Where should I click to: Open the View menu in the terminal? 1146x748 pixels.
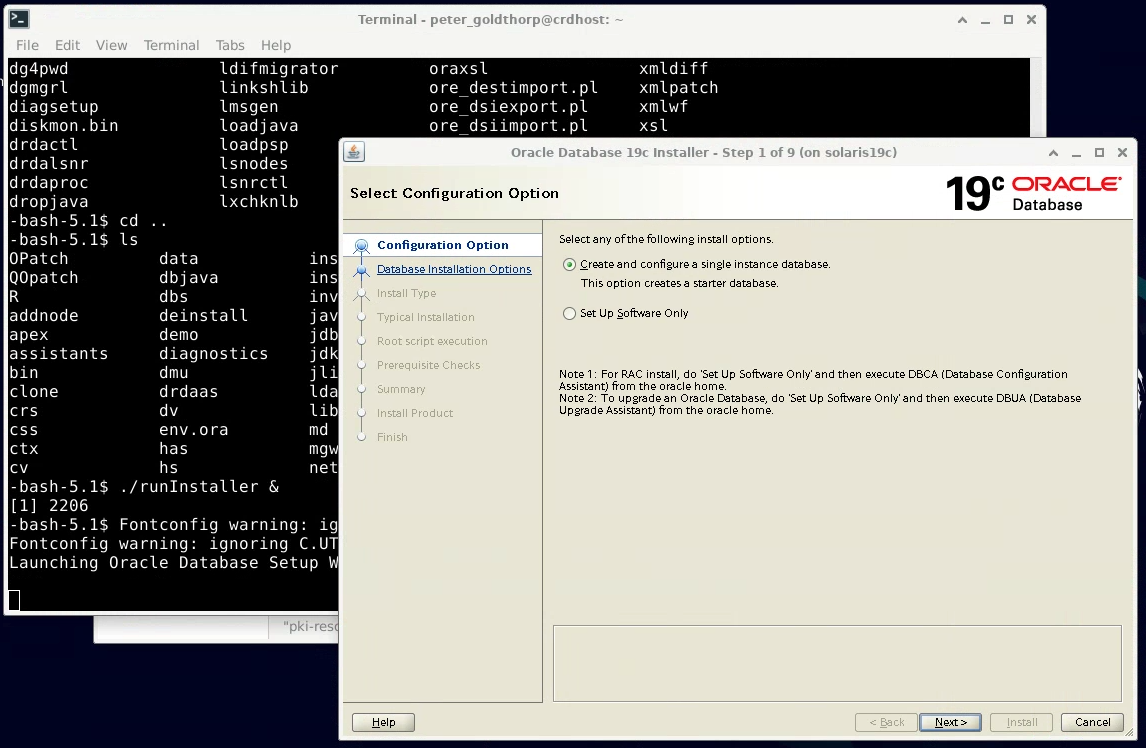pyautogui.click(x=111, y=45)
